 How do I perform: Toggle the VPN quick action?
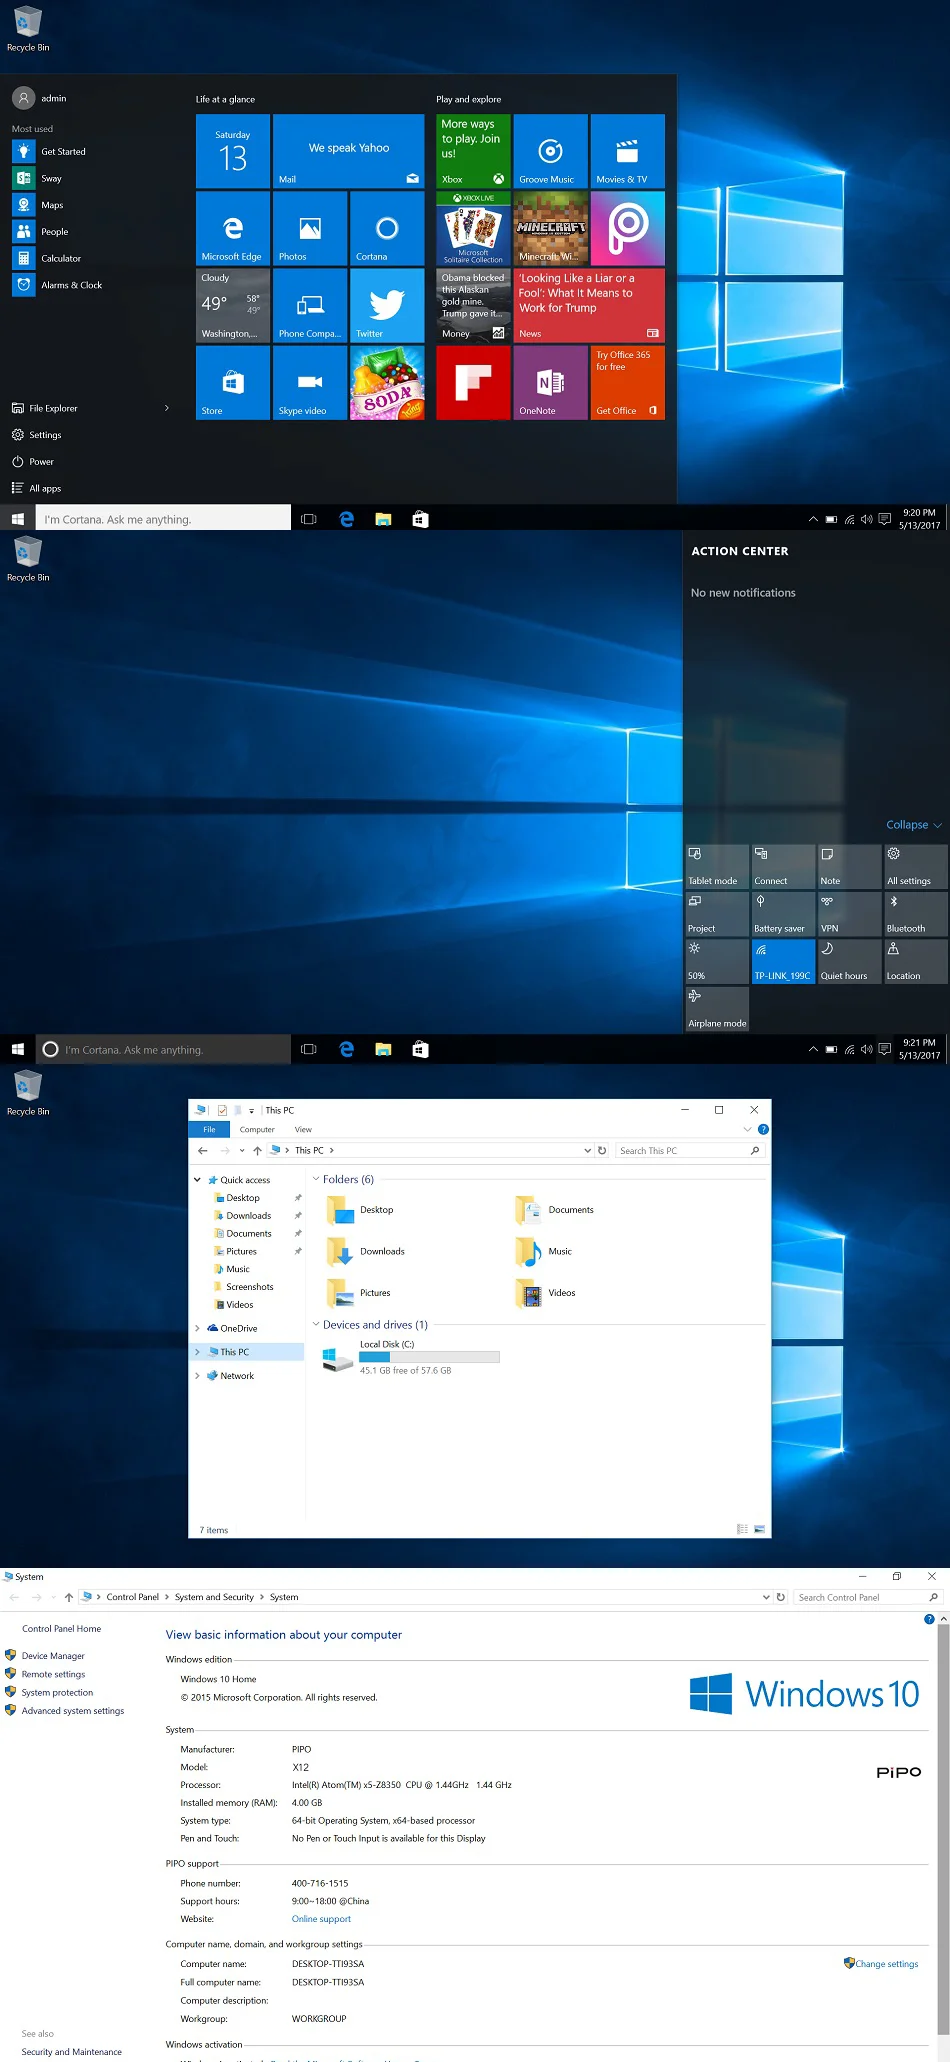point(849,913)
